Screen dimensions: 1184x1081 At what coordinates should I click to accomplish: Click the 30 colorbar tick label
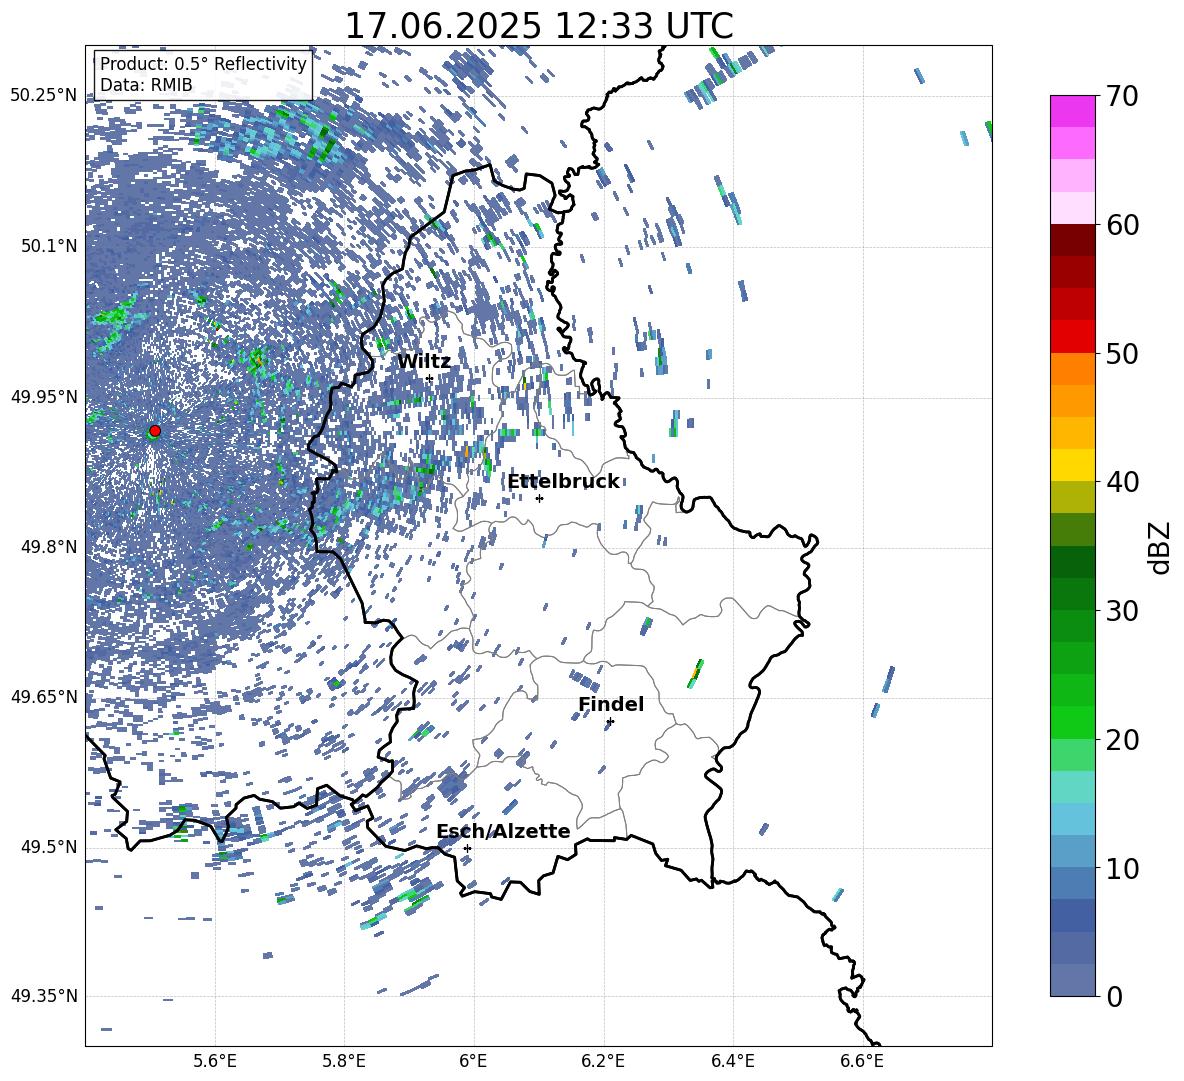(1121, 611)
